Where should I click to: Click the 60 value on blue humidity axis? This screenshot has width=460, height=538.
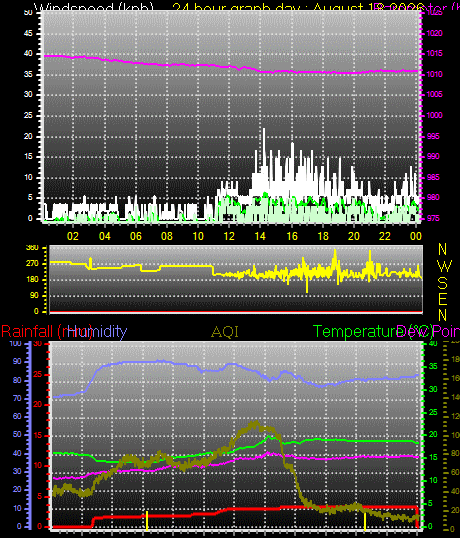click(17, 416)
